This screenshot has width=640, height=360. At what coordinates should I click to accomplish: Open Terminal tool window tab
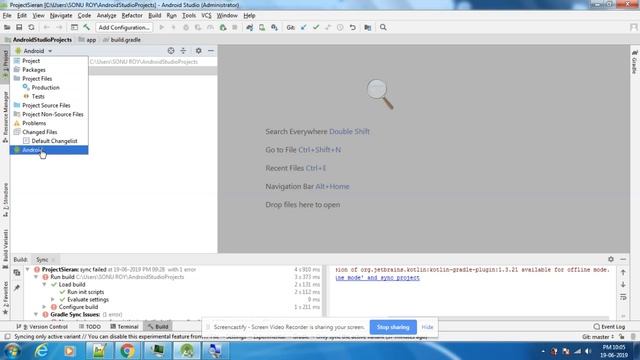(124, 327)
